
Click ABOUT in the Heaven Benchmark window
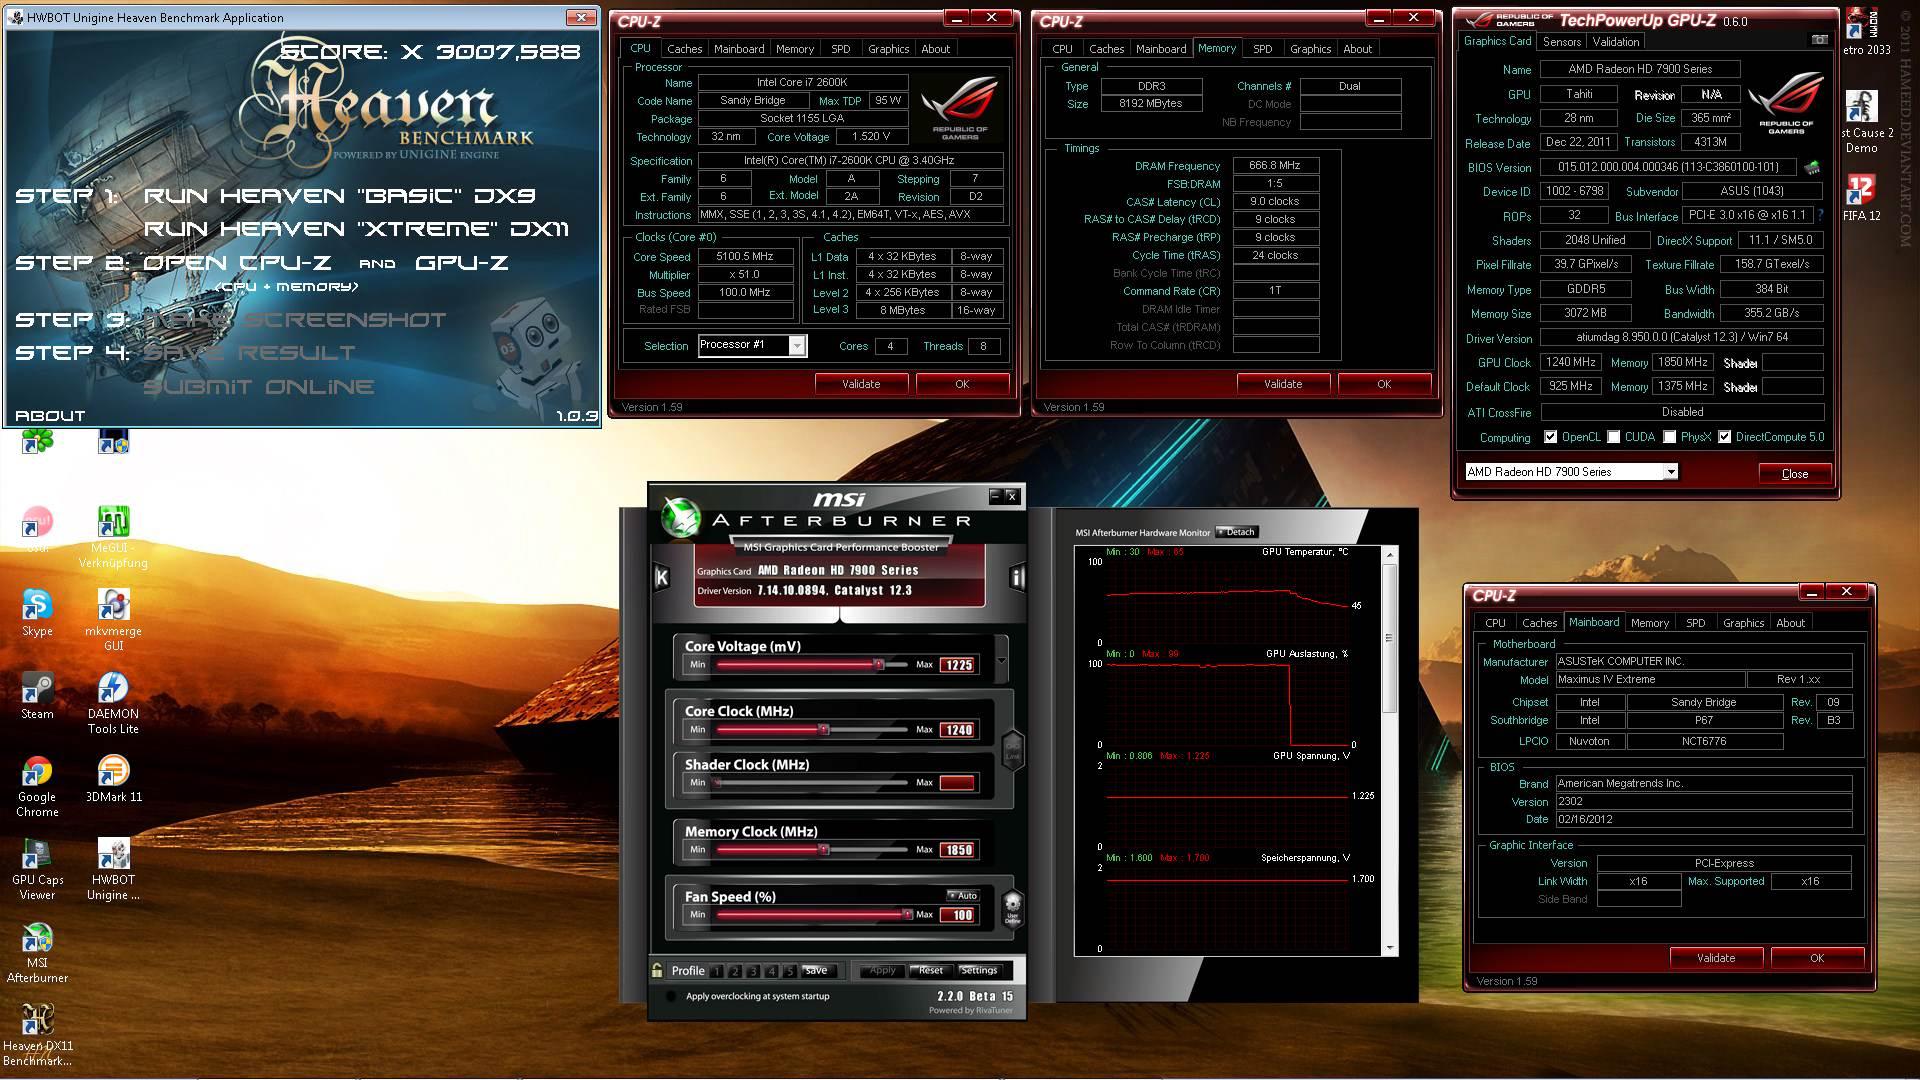[x=50, y=416]
